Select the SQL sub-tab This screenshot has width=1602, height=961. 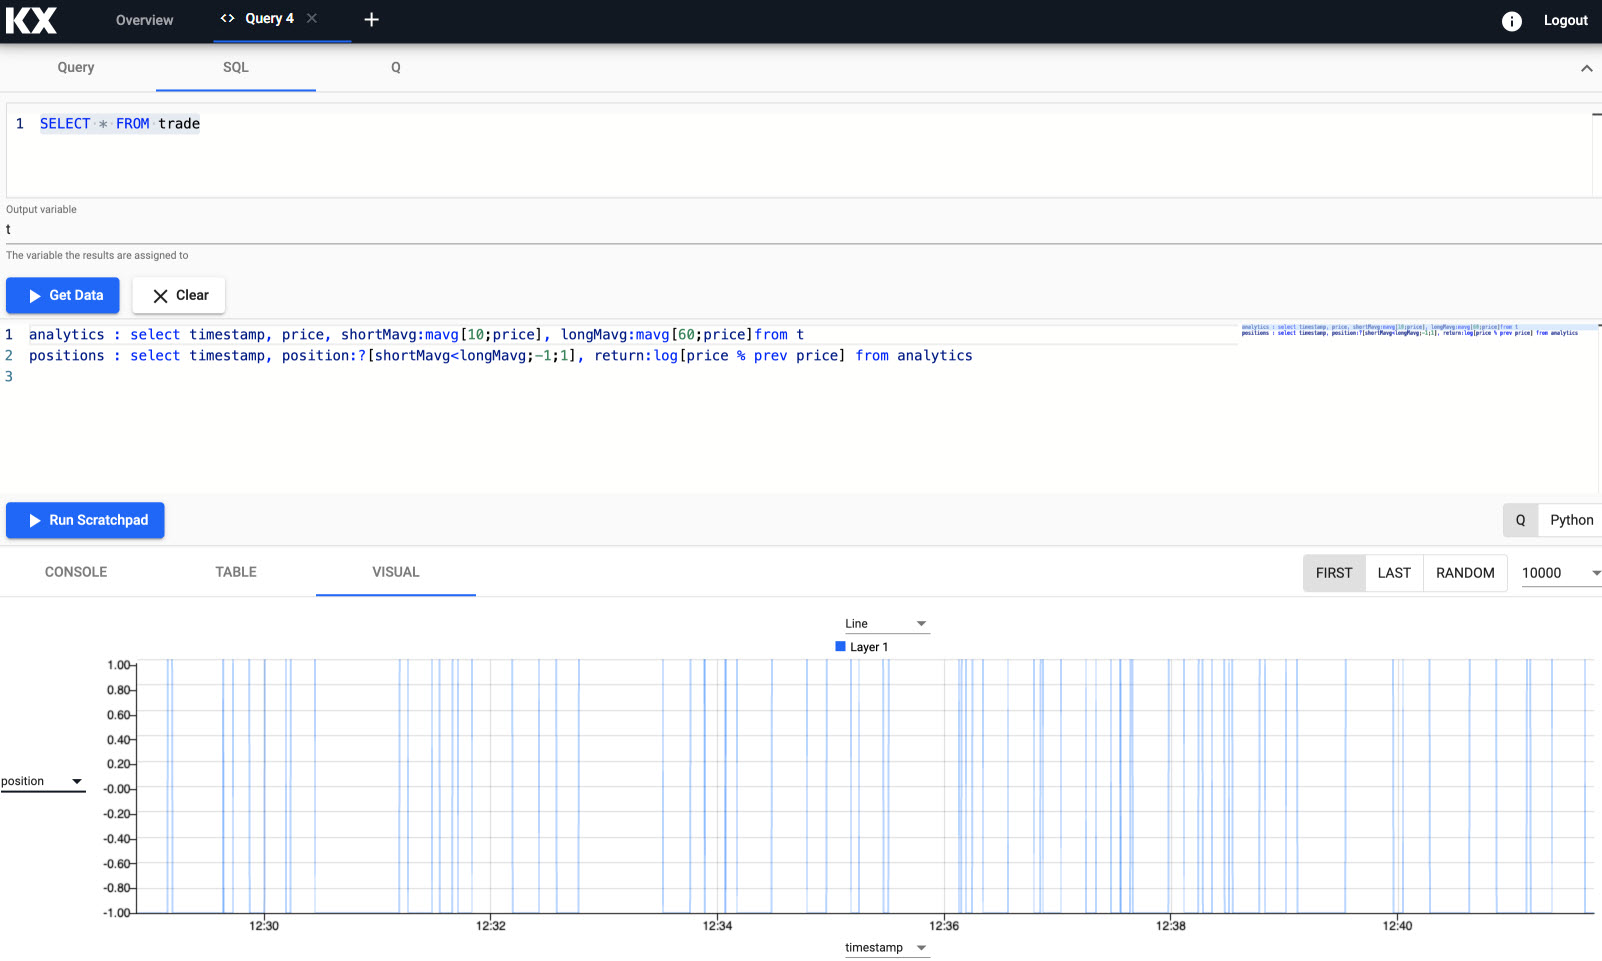point(236,67)
